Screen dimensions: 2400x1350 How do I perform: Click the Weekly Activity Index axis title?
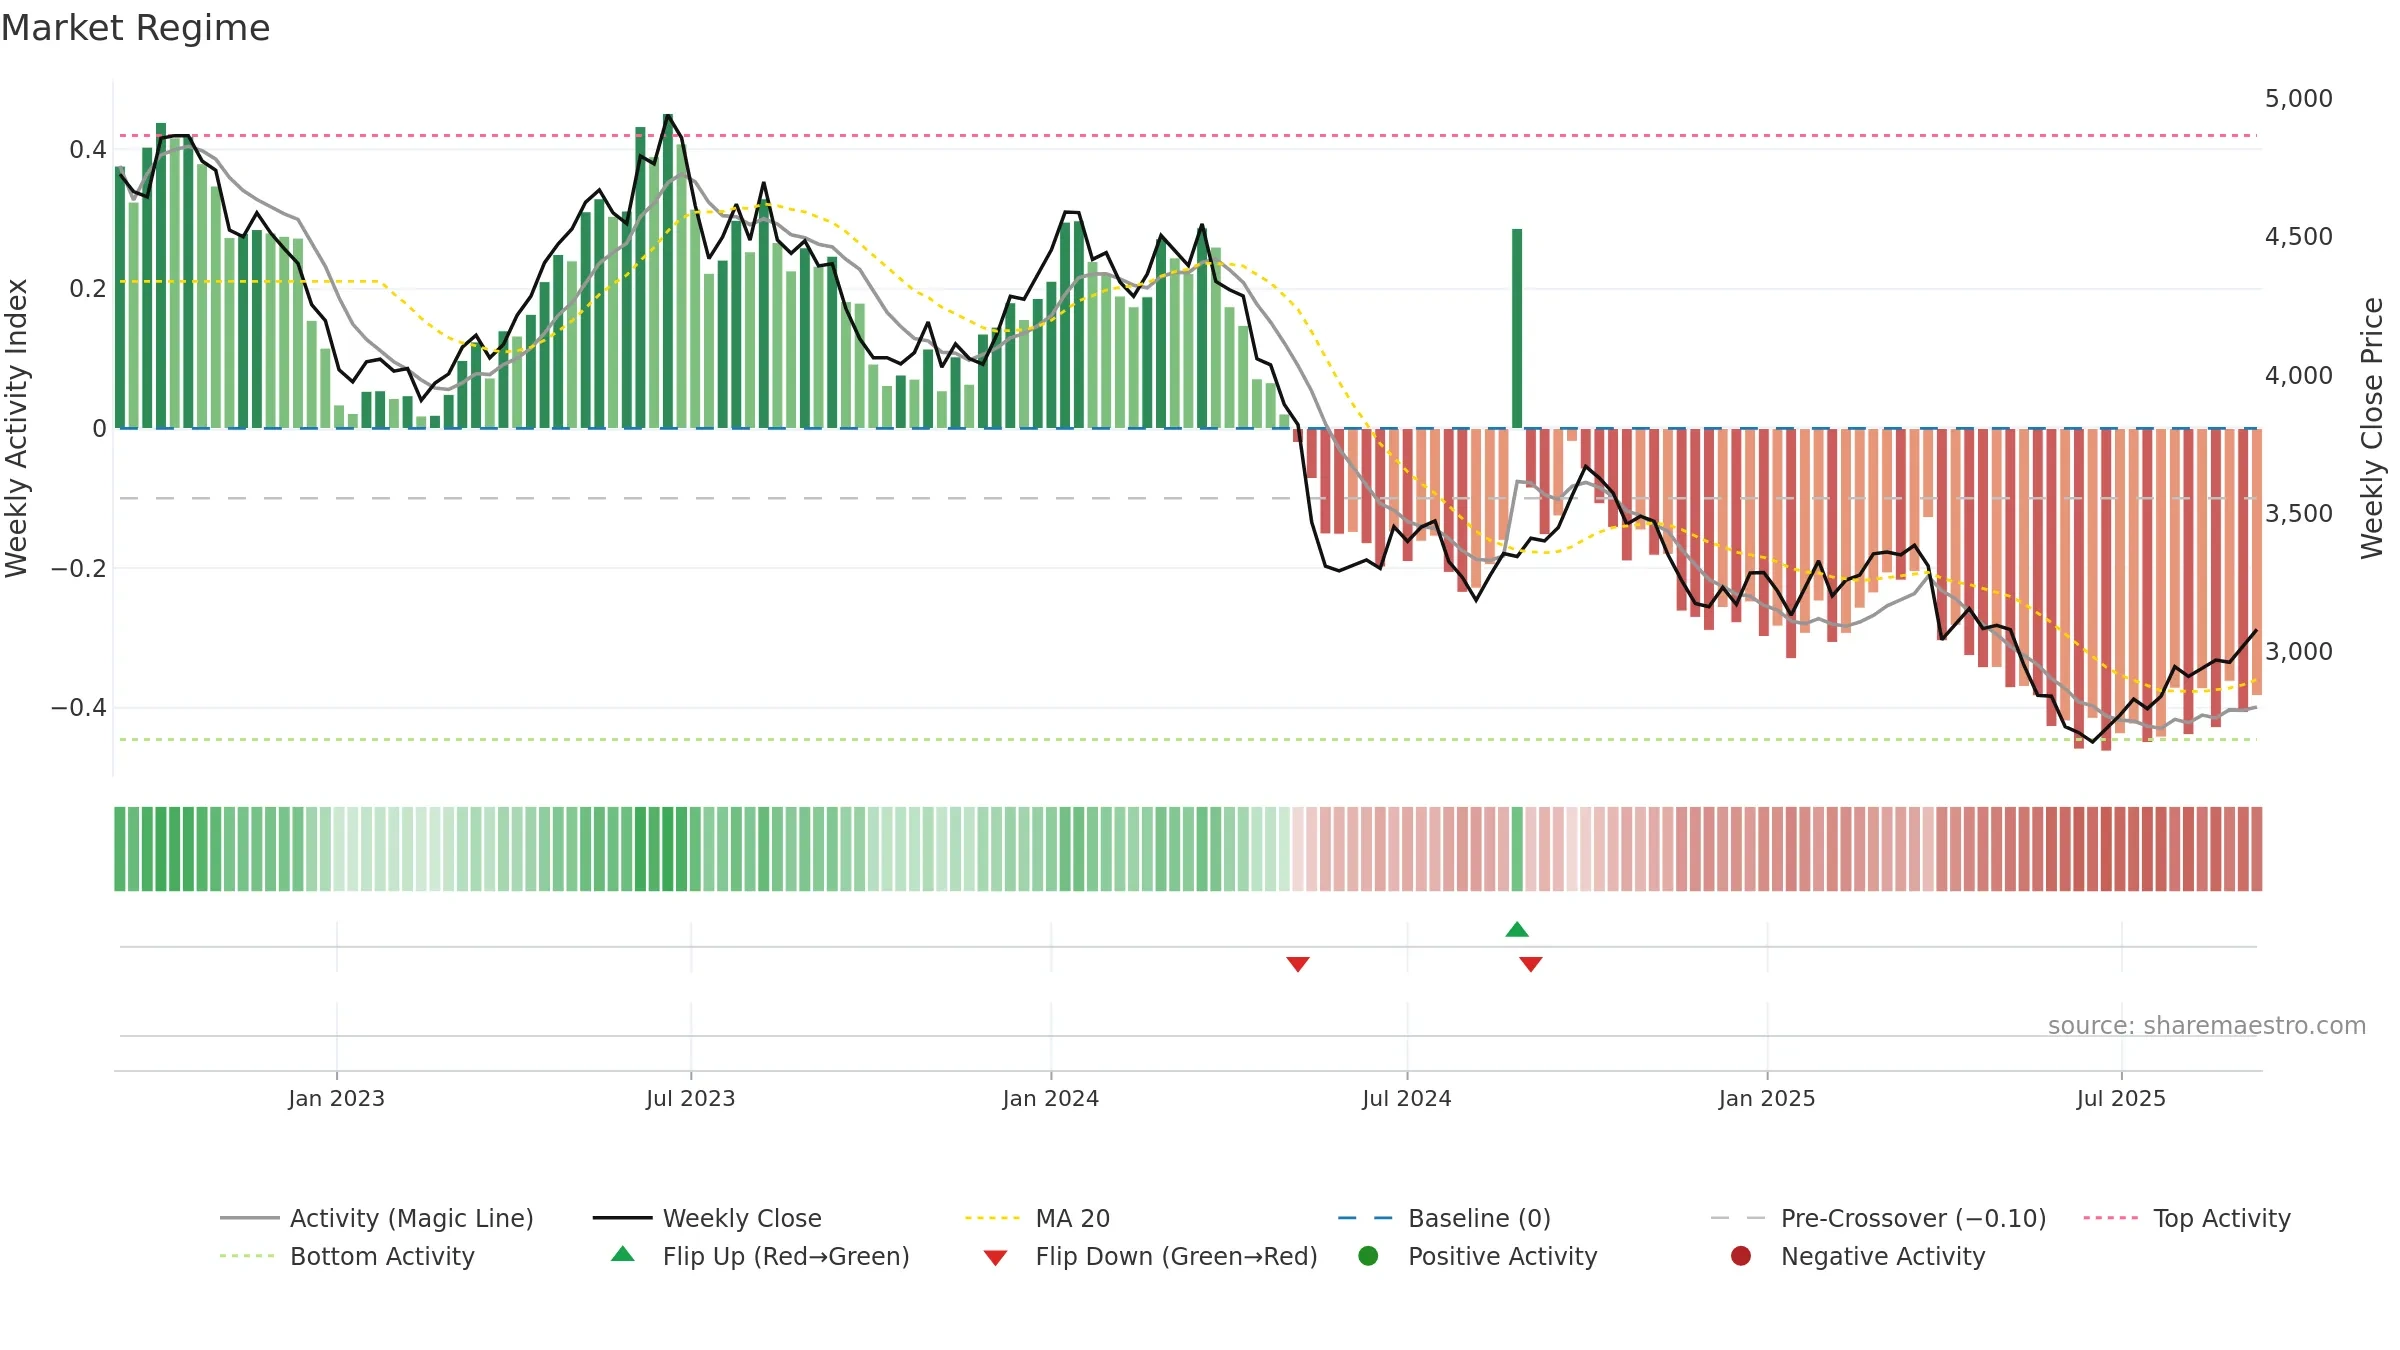16,428
